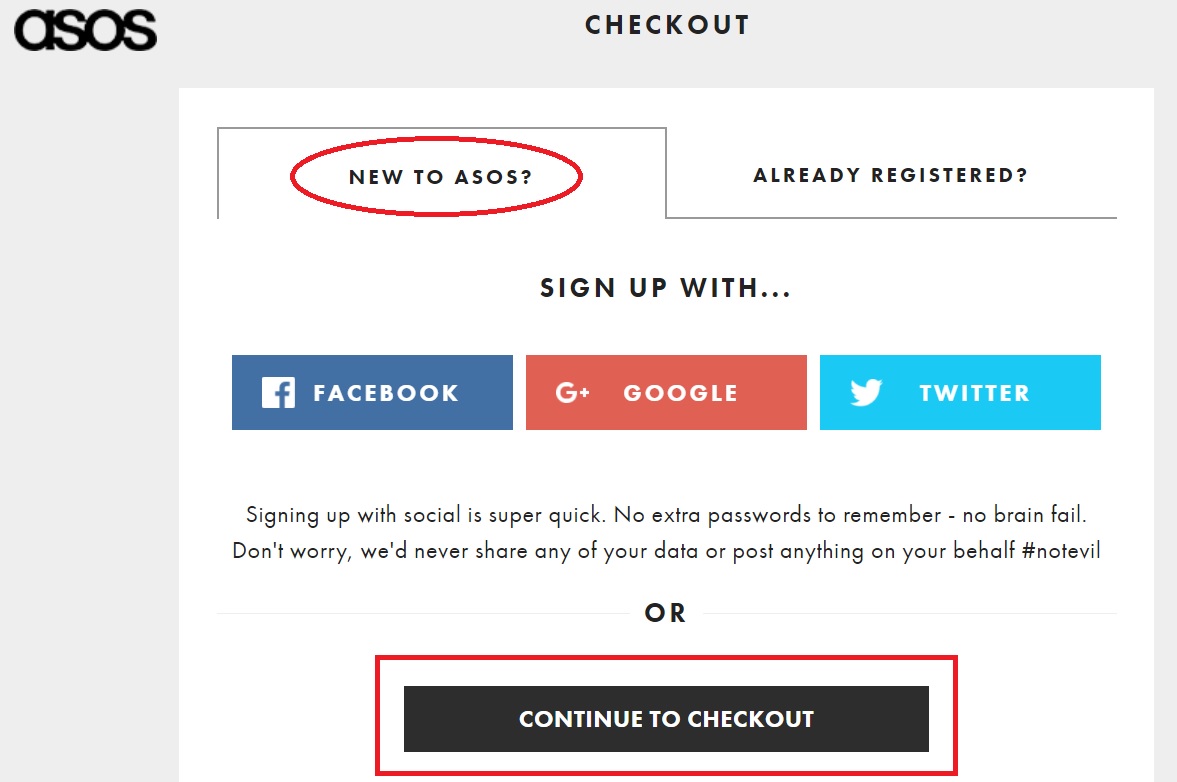This screenshot has width=1177, height=782.
Task: Click the "Don't worry" privacy sentence
Action: (x=600, y=551)
